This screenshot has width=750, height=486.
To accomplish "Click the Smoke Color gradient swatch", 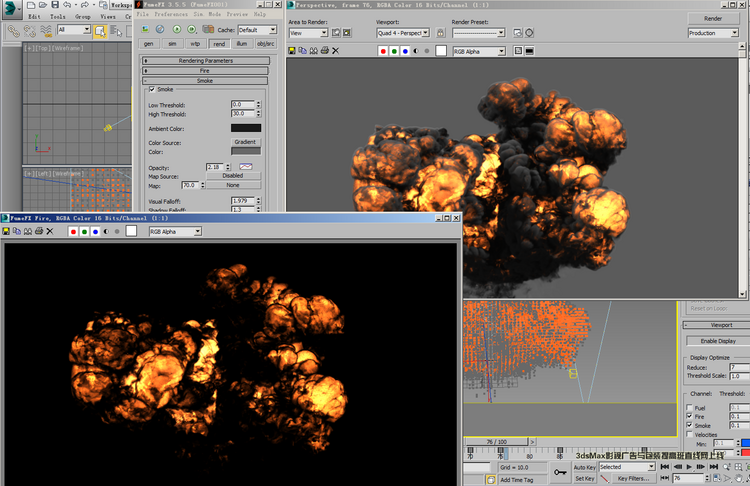I will point(246,151).
